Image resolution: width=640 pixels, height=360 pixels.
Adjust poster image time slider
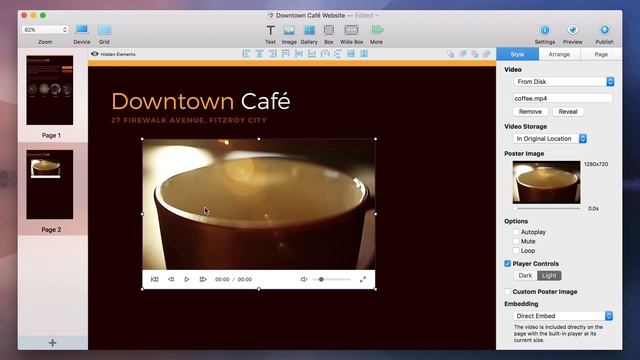coord(547,208)
